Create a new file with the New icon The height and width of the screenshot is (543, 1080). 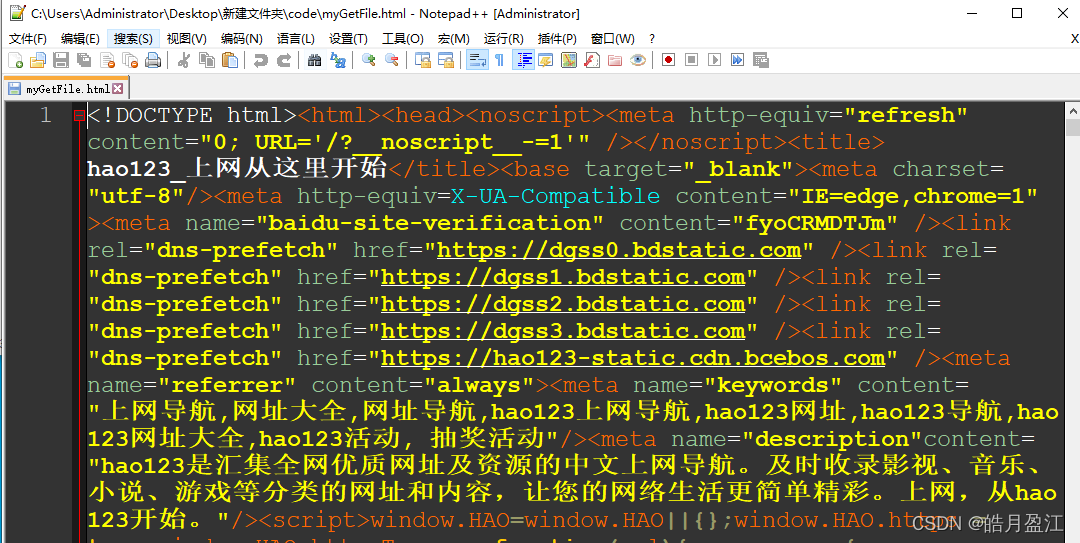[15, 61]
